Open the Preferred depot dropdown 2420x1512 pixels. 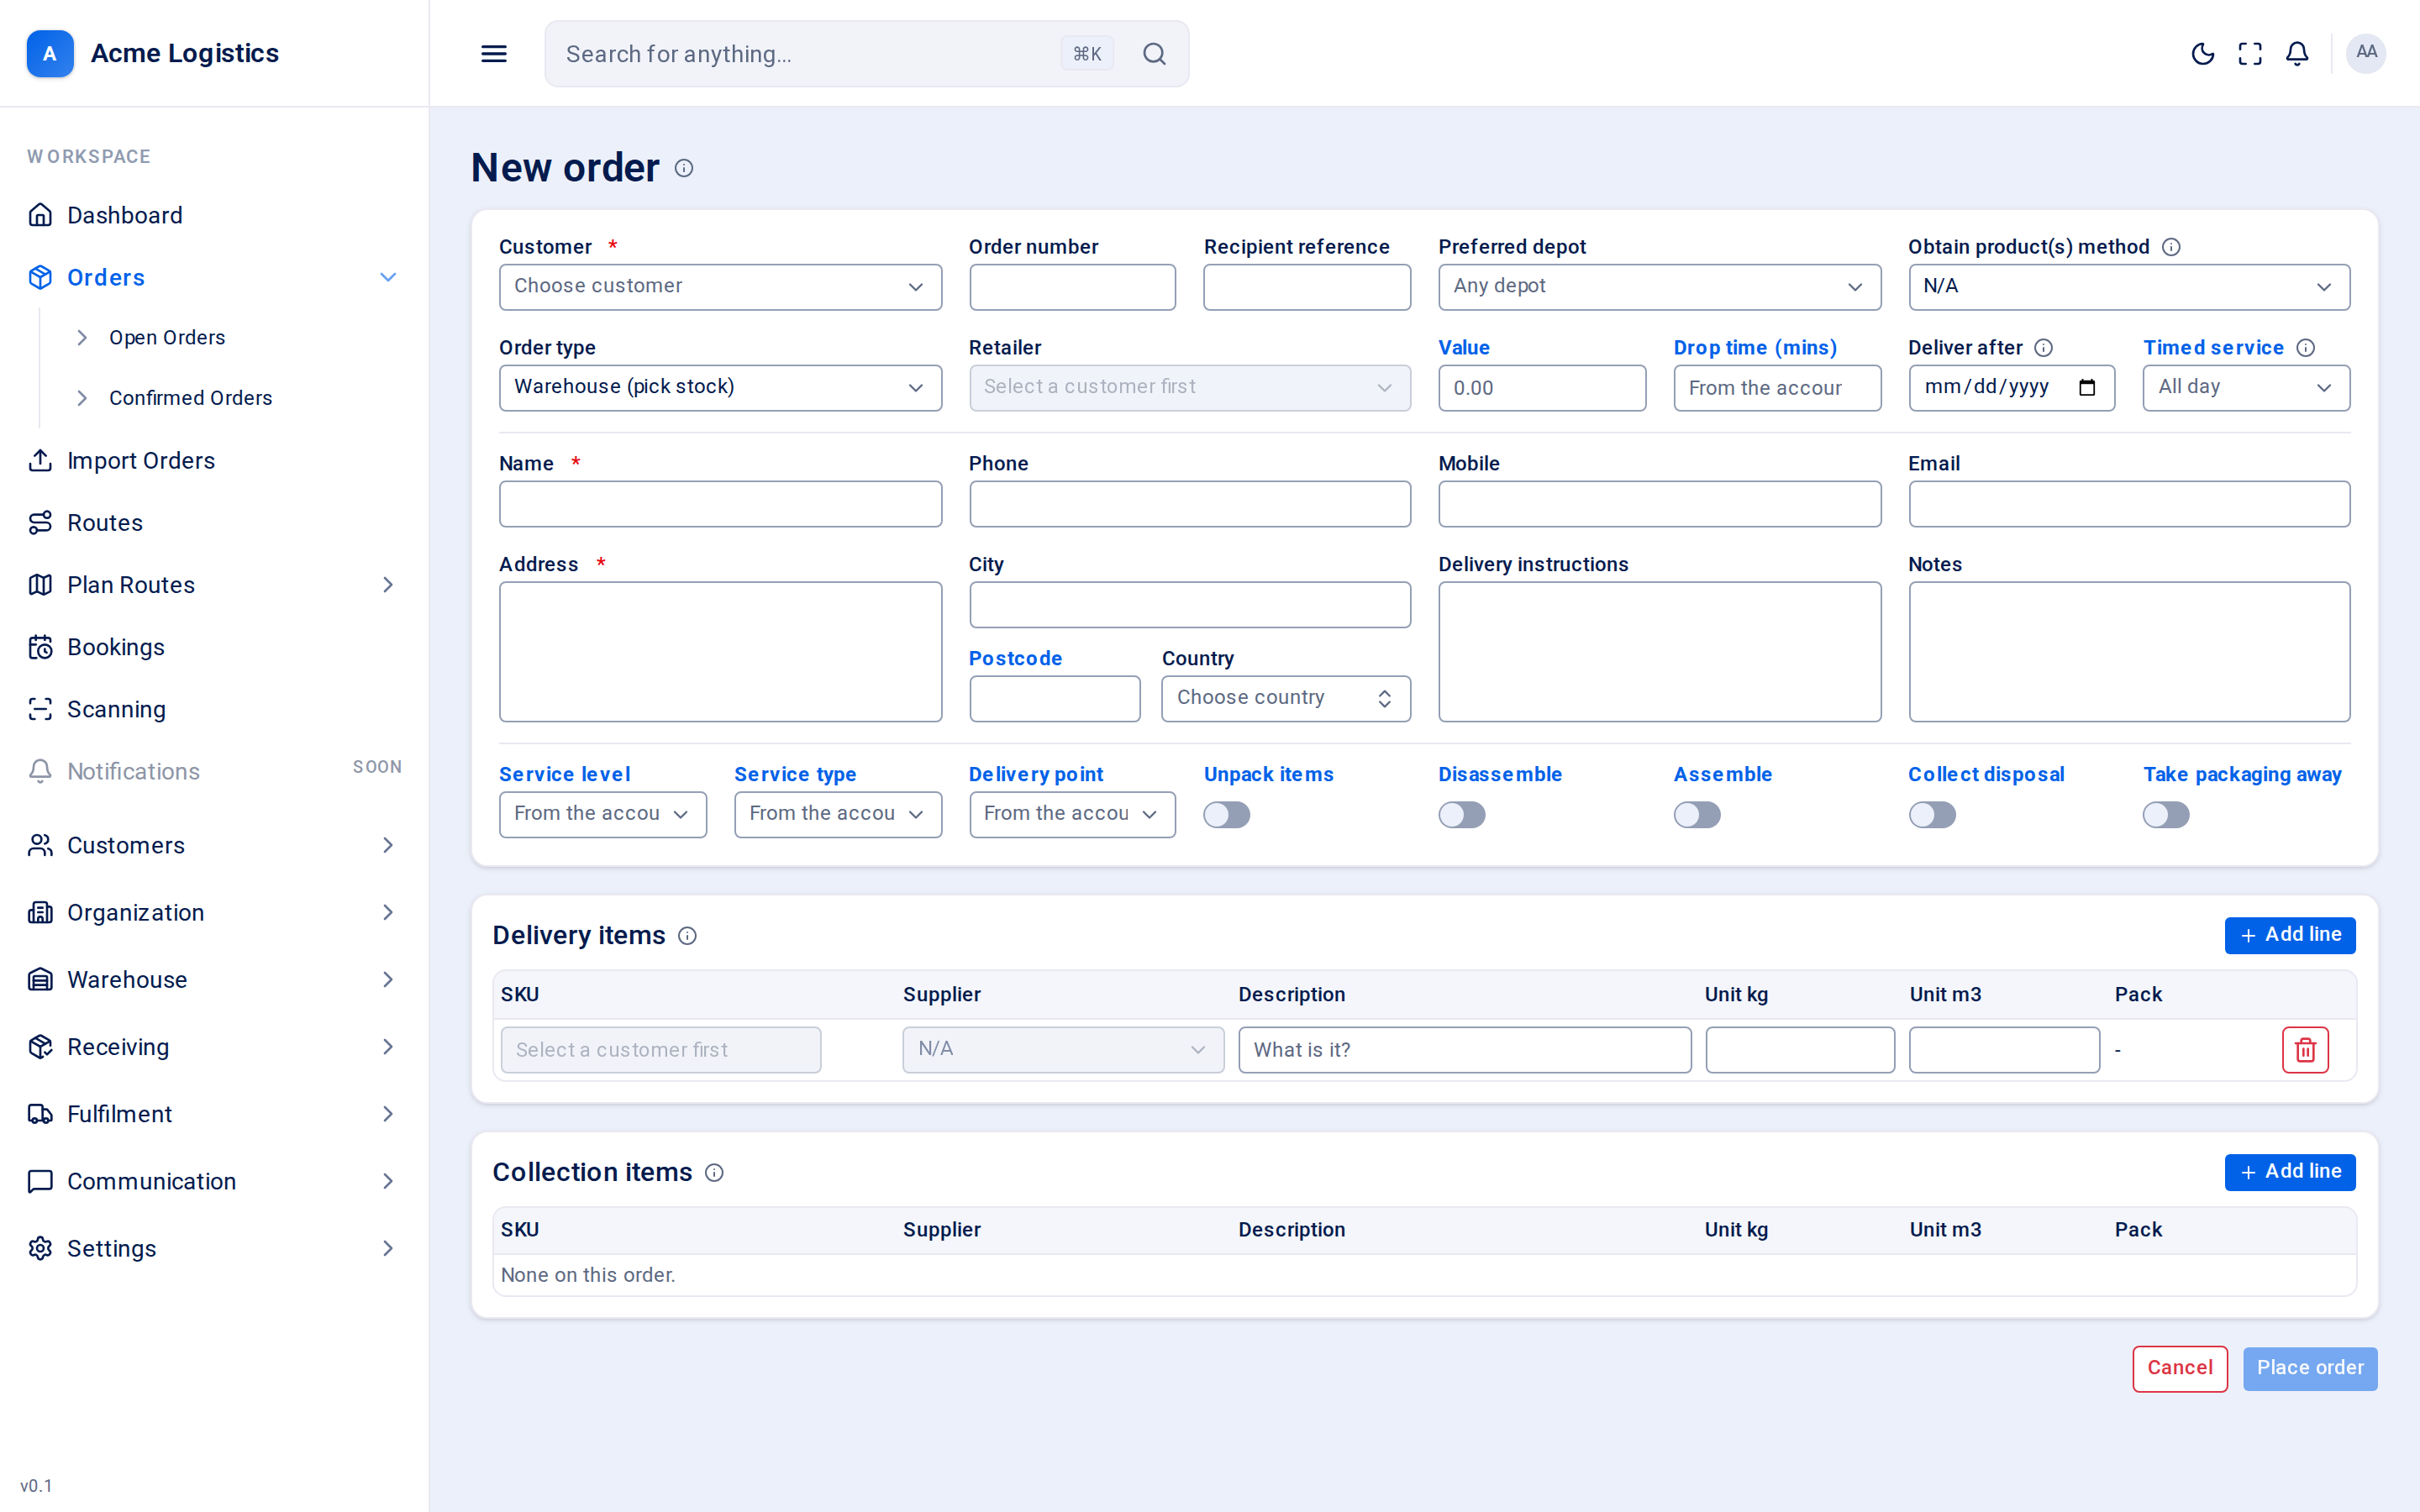(1659, 287)
